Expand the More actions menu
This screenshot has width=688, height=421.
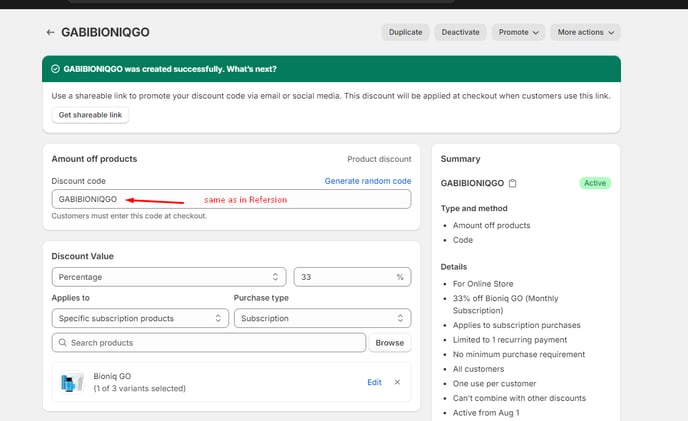coord(585,32)
